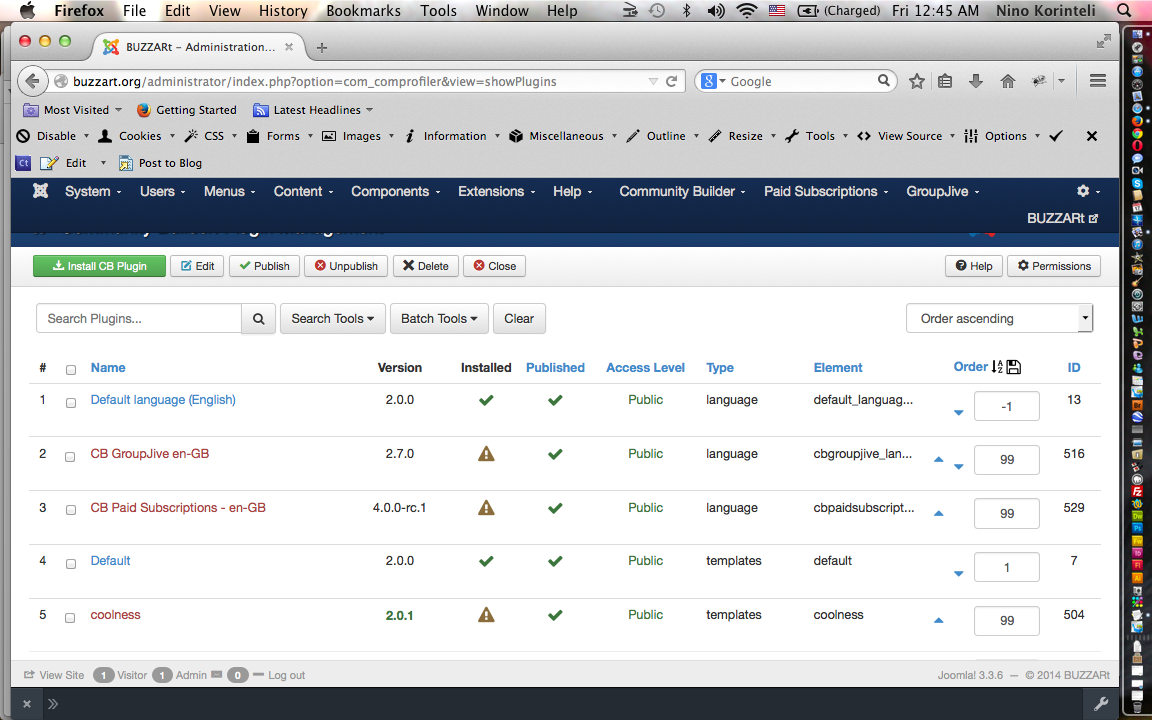Image resolution: width=1152 pixels, height=720 pixels.
Task: Click the Spotlight search icon in menu bar
Action: click(x=1124, y=10)
